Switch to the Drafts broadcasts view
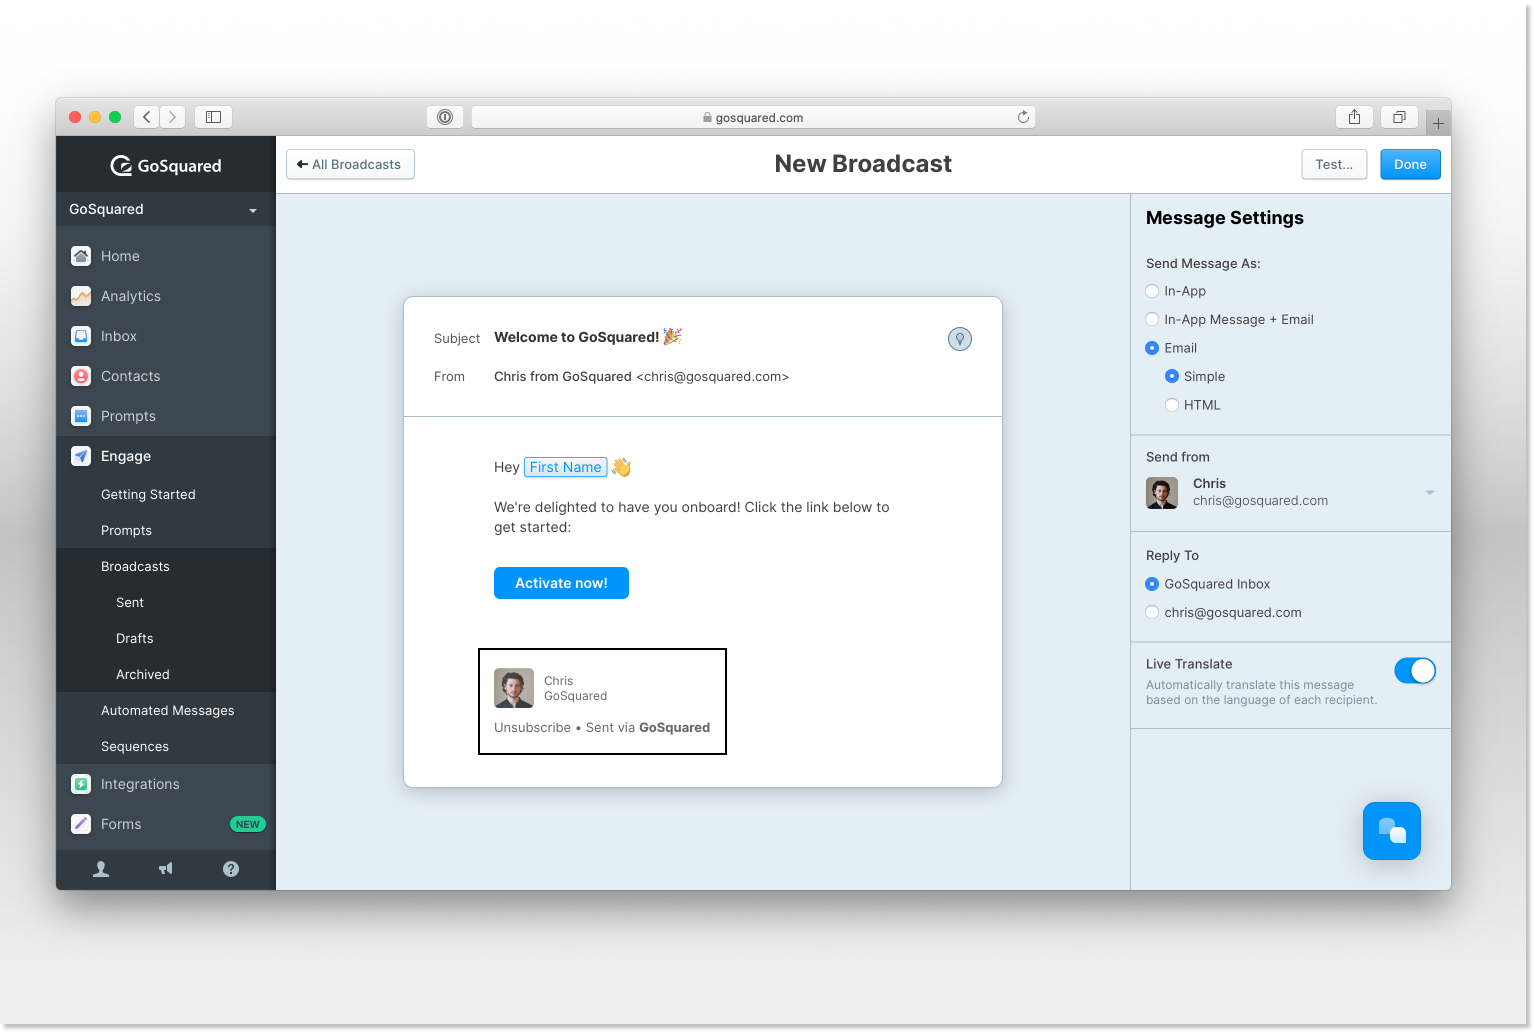1534x1032 pixels. (135, 638)
